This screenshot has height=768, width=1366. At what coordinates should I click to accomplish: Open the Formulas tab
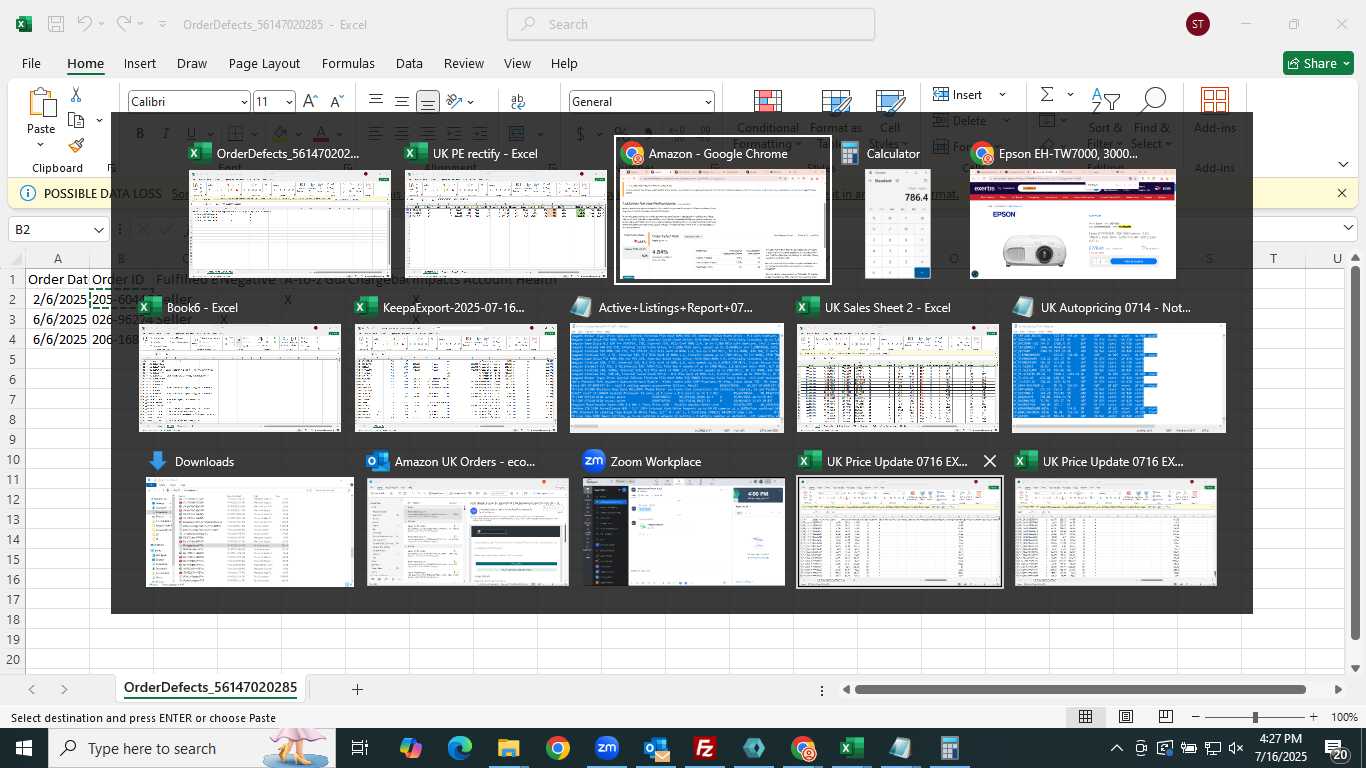[x=348, y=63]
